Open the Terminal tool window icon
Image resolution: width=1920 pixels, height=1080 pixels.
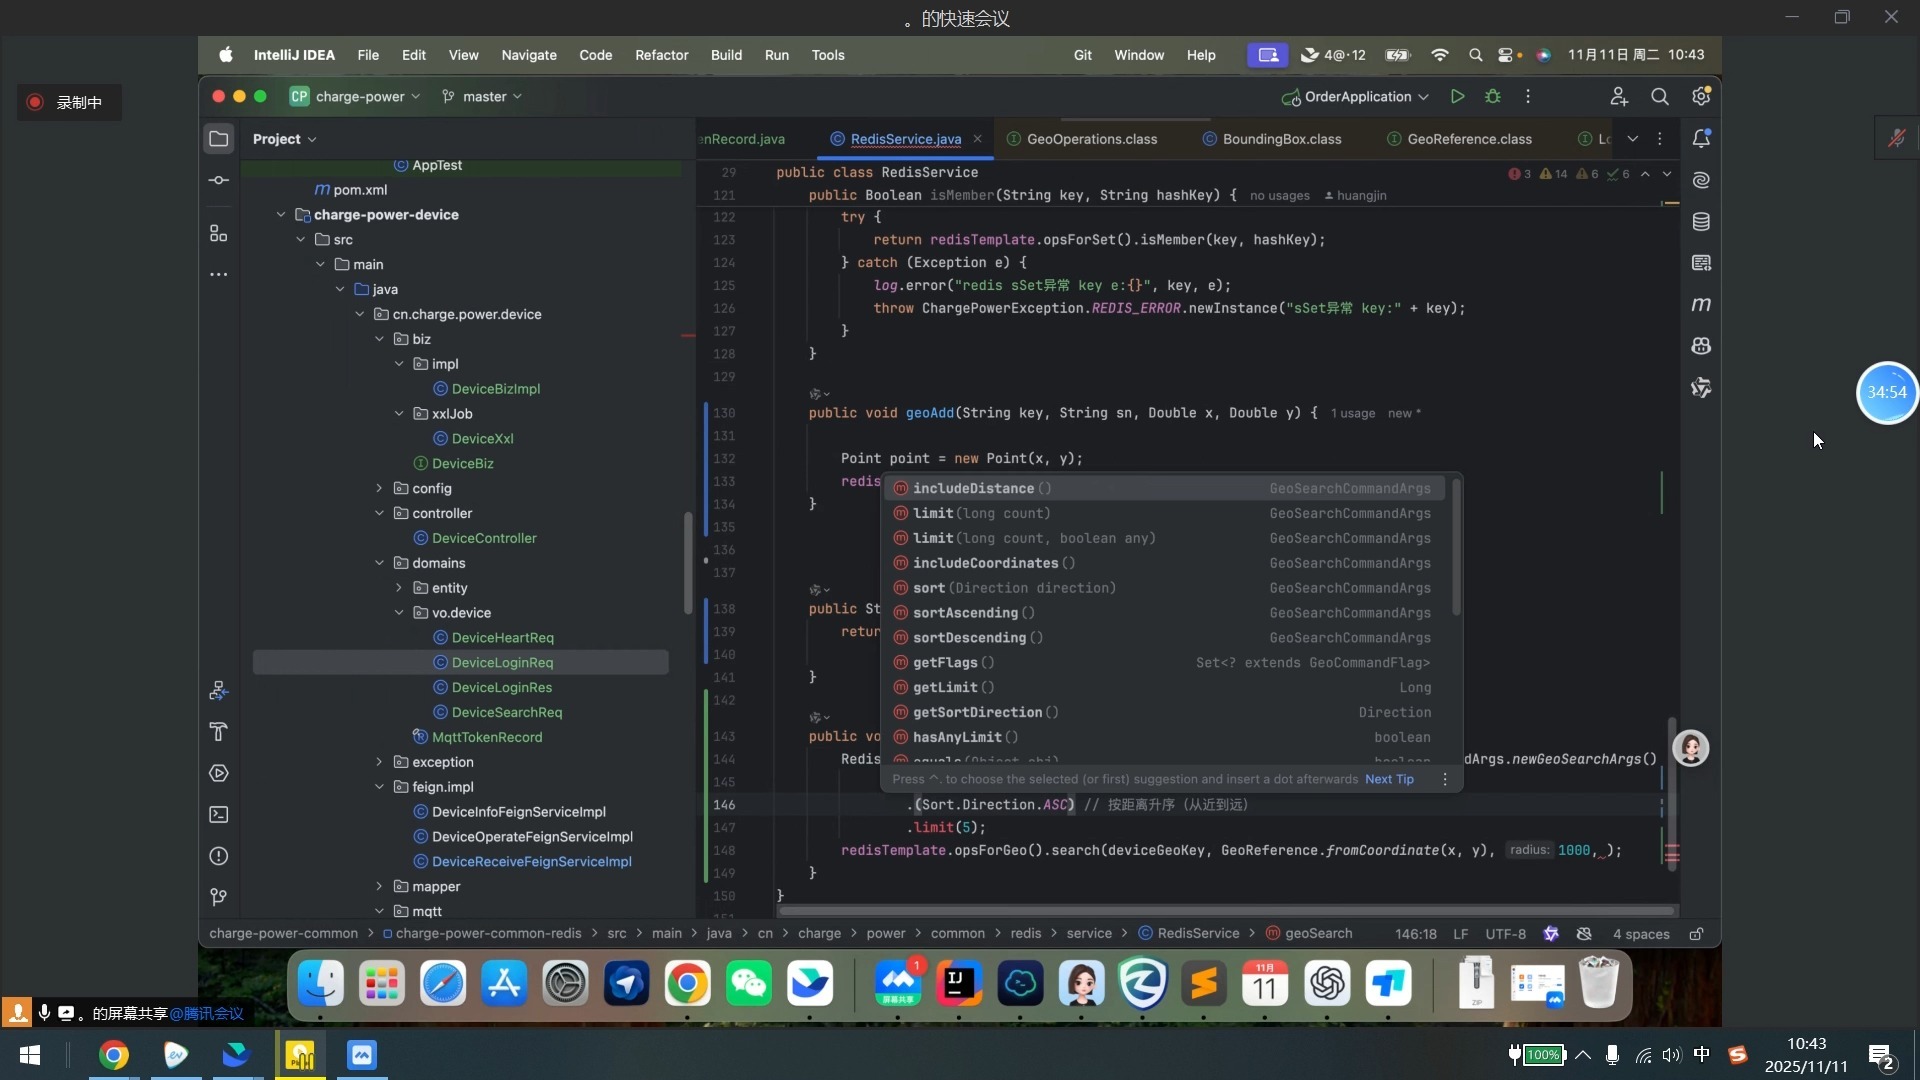pos(218,815)
